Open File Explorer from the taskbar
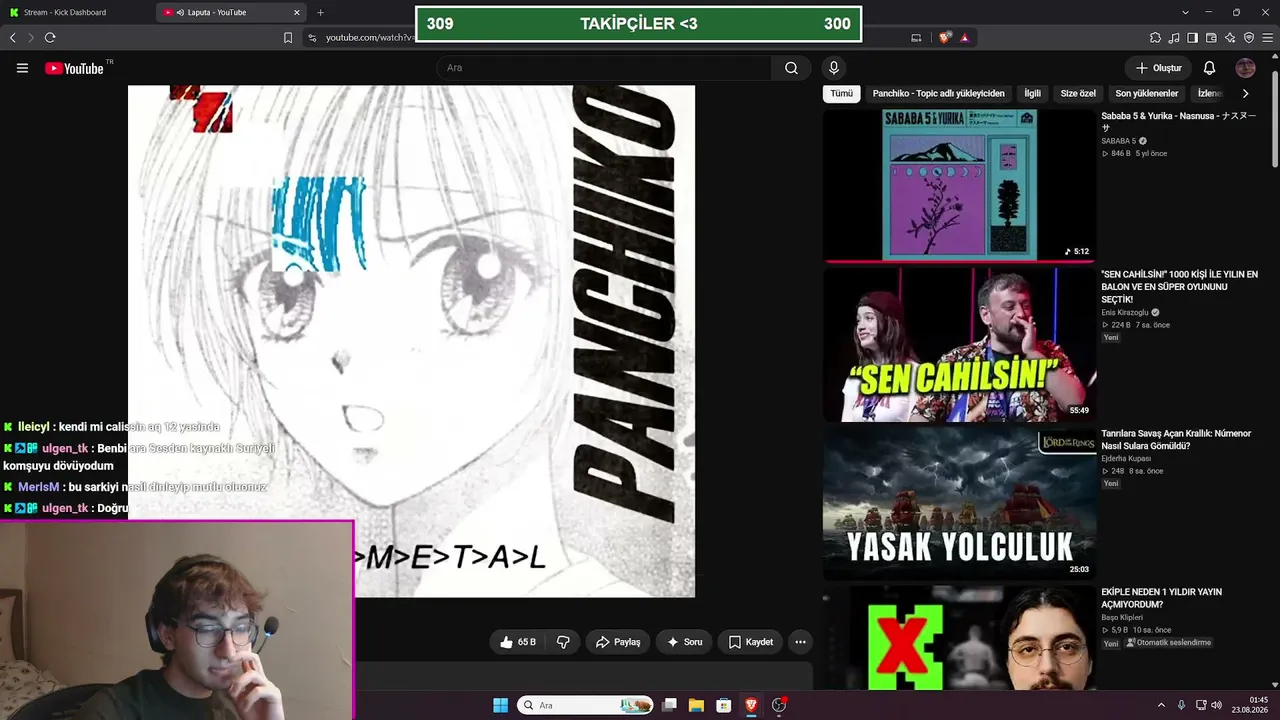The height and width of the screenshot is (720, 1280). 697,705
